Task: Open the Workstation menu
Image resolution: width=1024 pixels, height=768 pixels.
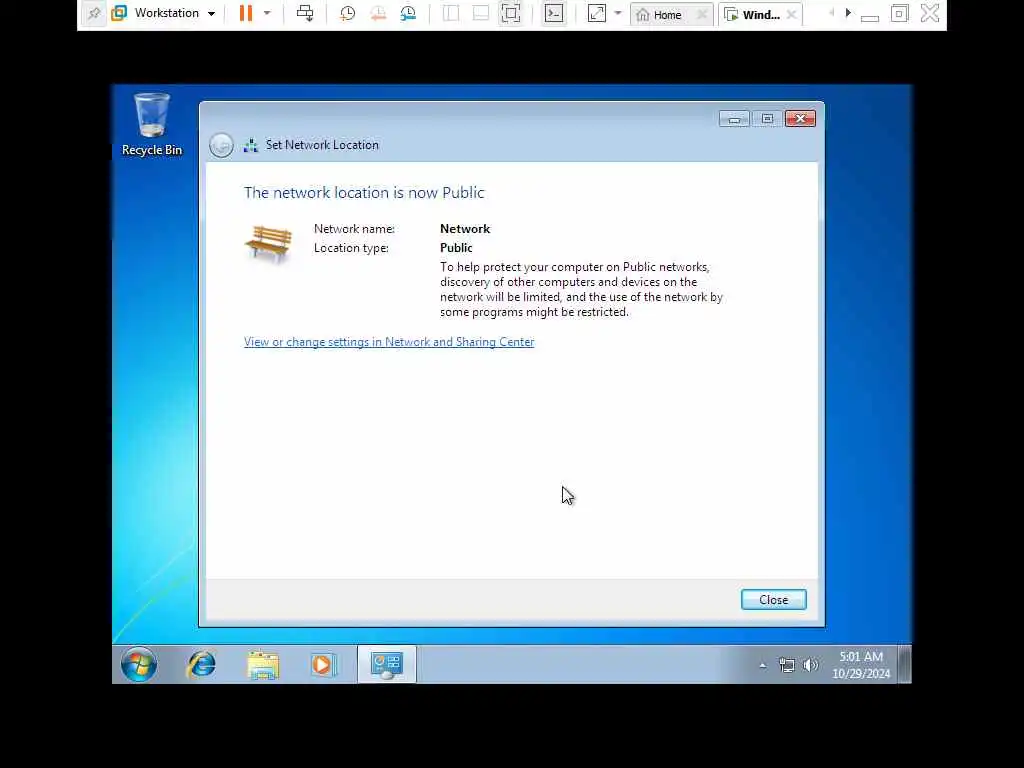Action: (163, 13)
